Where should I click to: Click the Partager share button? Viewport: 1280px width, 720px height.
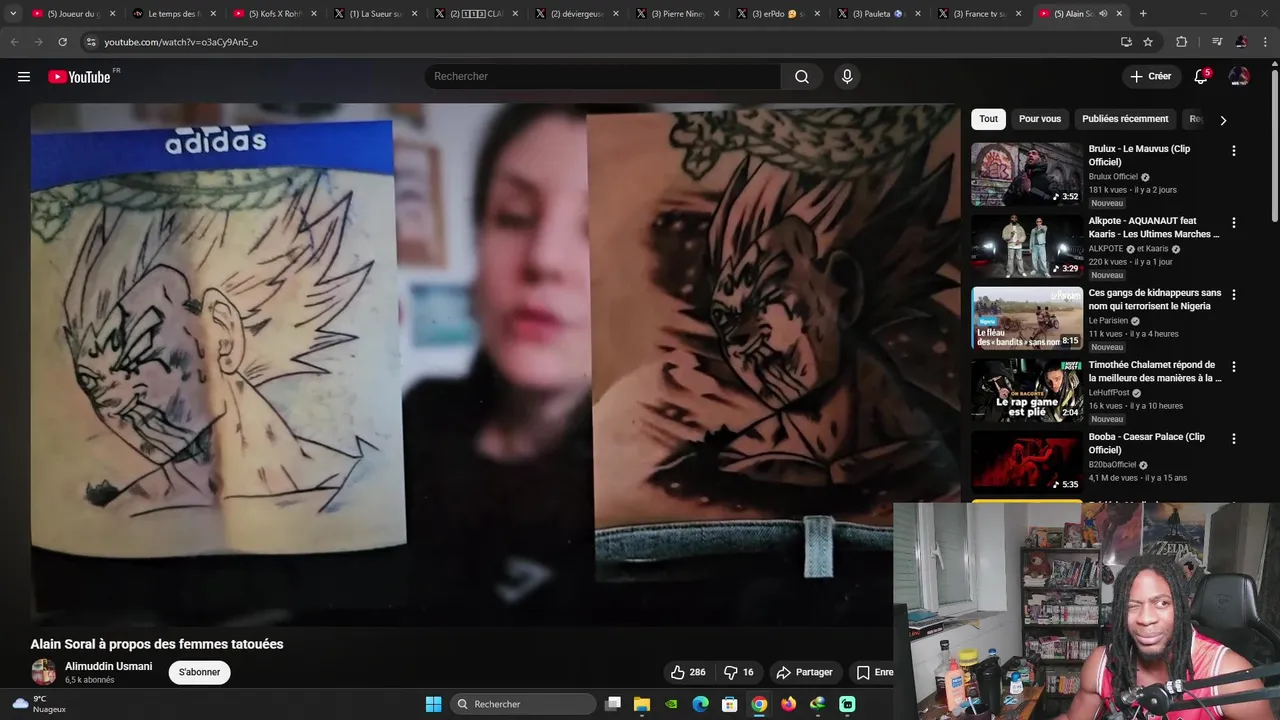click(804, 672)
